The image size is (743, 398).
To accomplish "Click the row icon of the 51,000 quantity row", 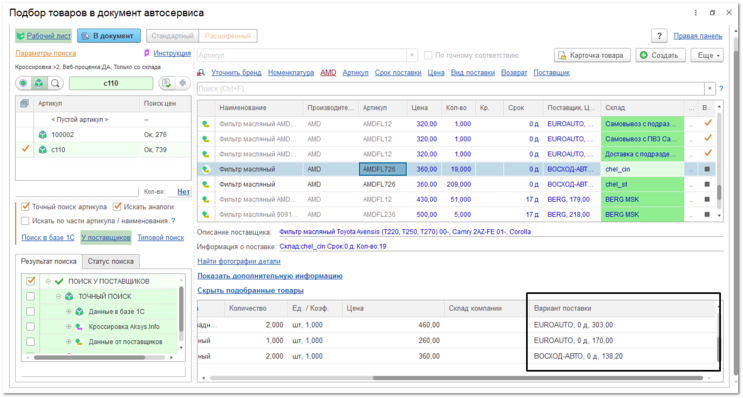I will (206, 199).
